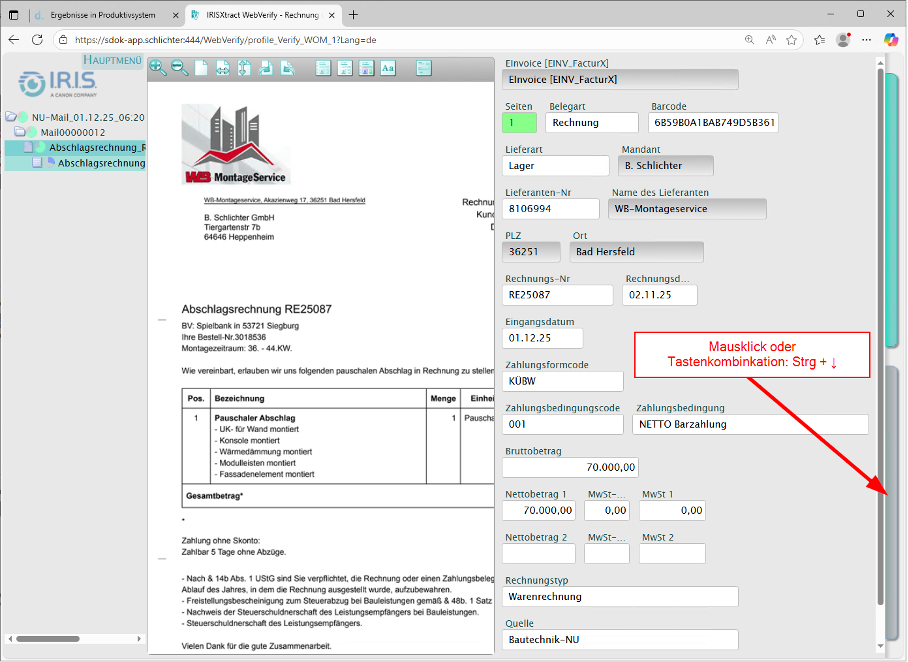
Task: Add page to favorites star
Action: [792, 39]
